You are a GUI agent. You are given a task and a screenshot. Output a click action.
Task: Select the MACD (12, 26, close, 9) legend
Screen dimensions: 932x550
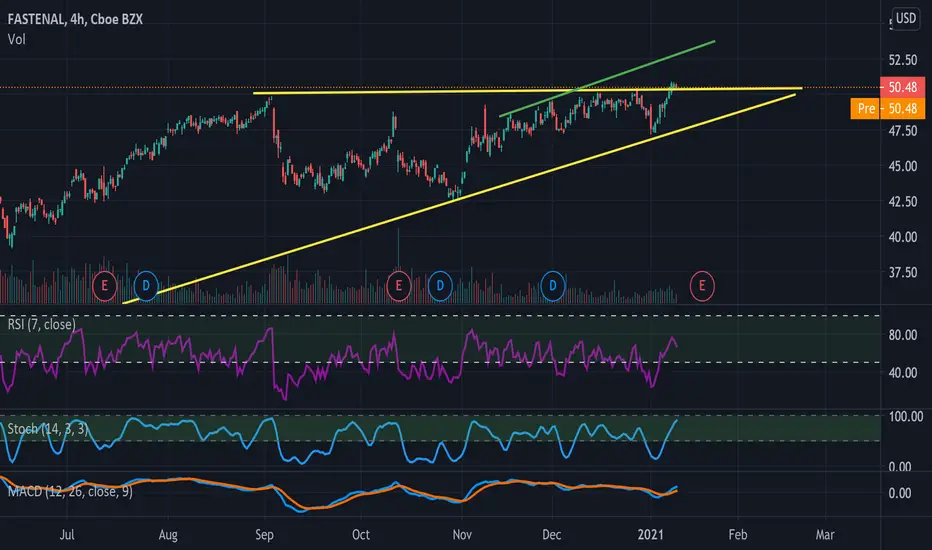click(x=70, y=492)
